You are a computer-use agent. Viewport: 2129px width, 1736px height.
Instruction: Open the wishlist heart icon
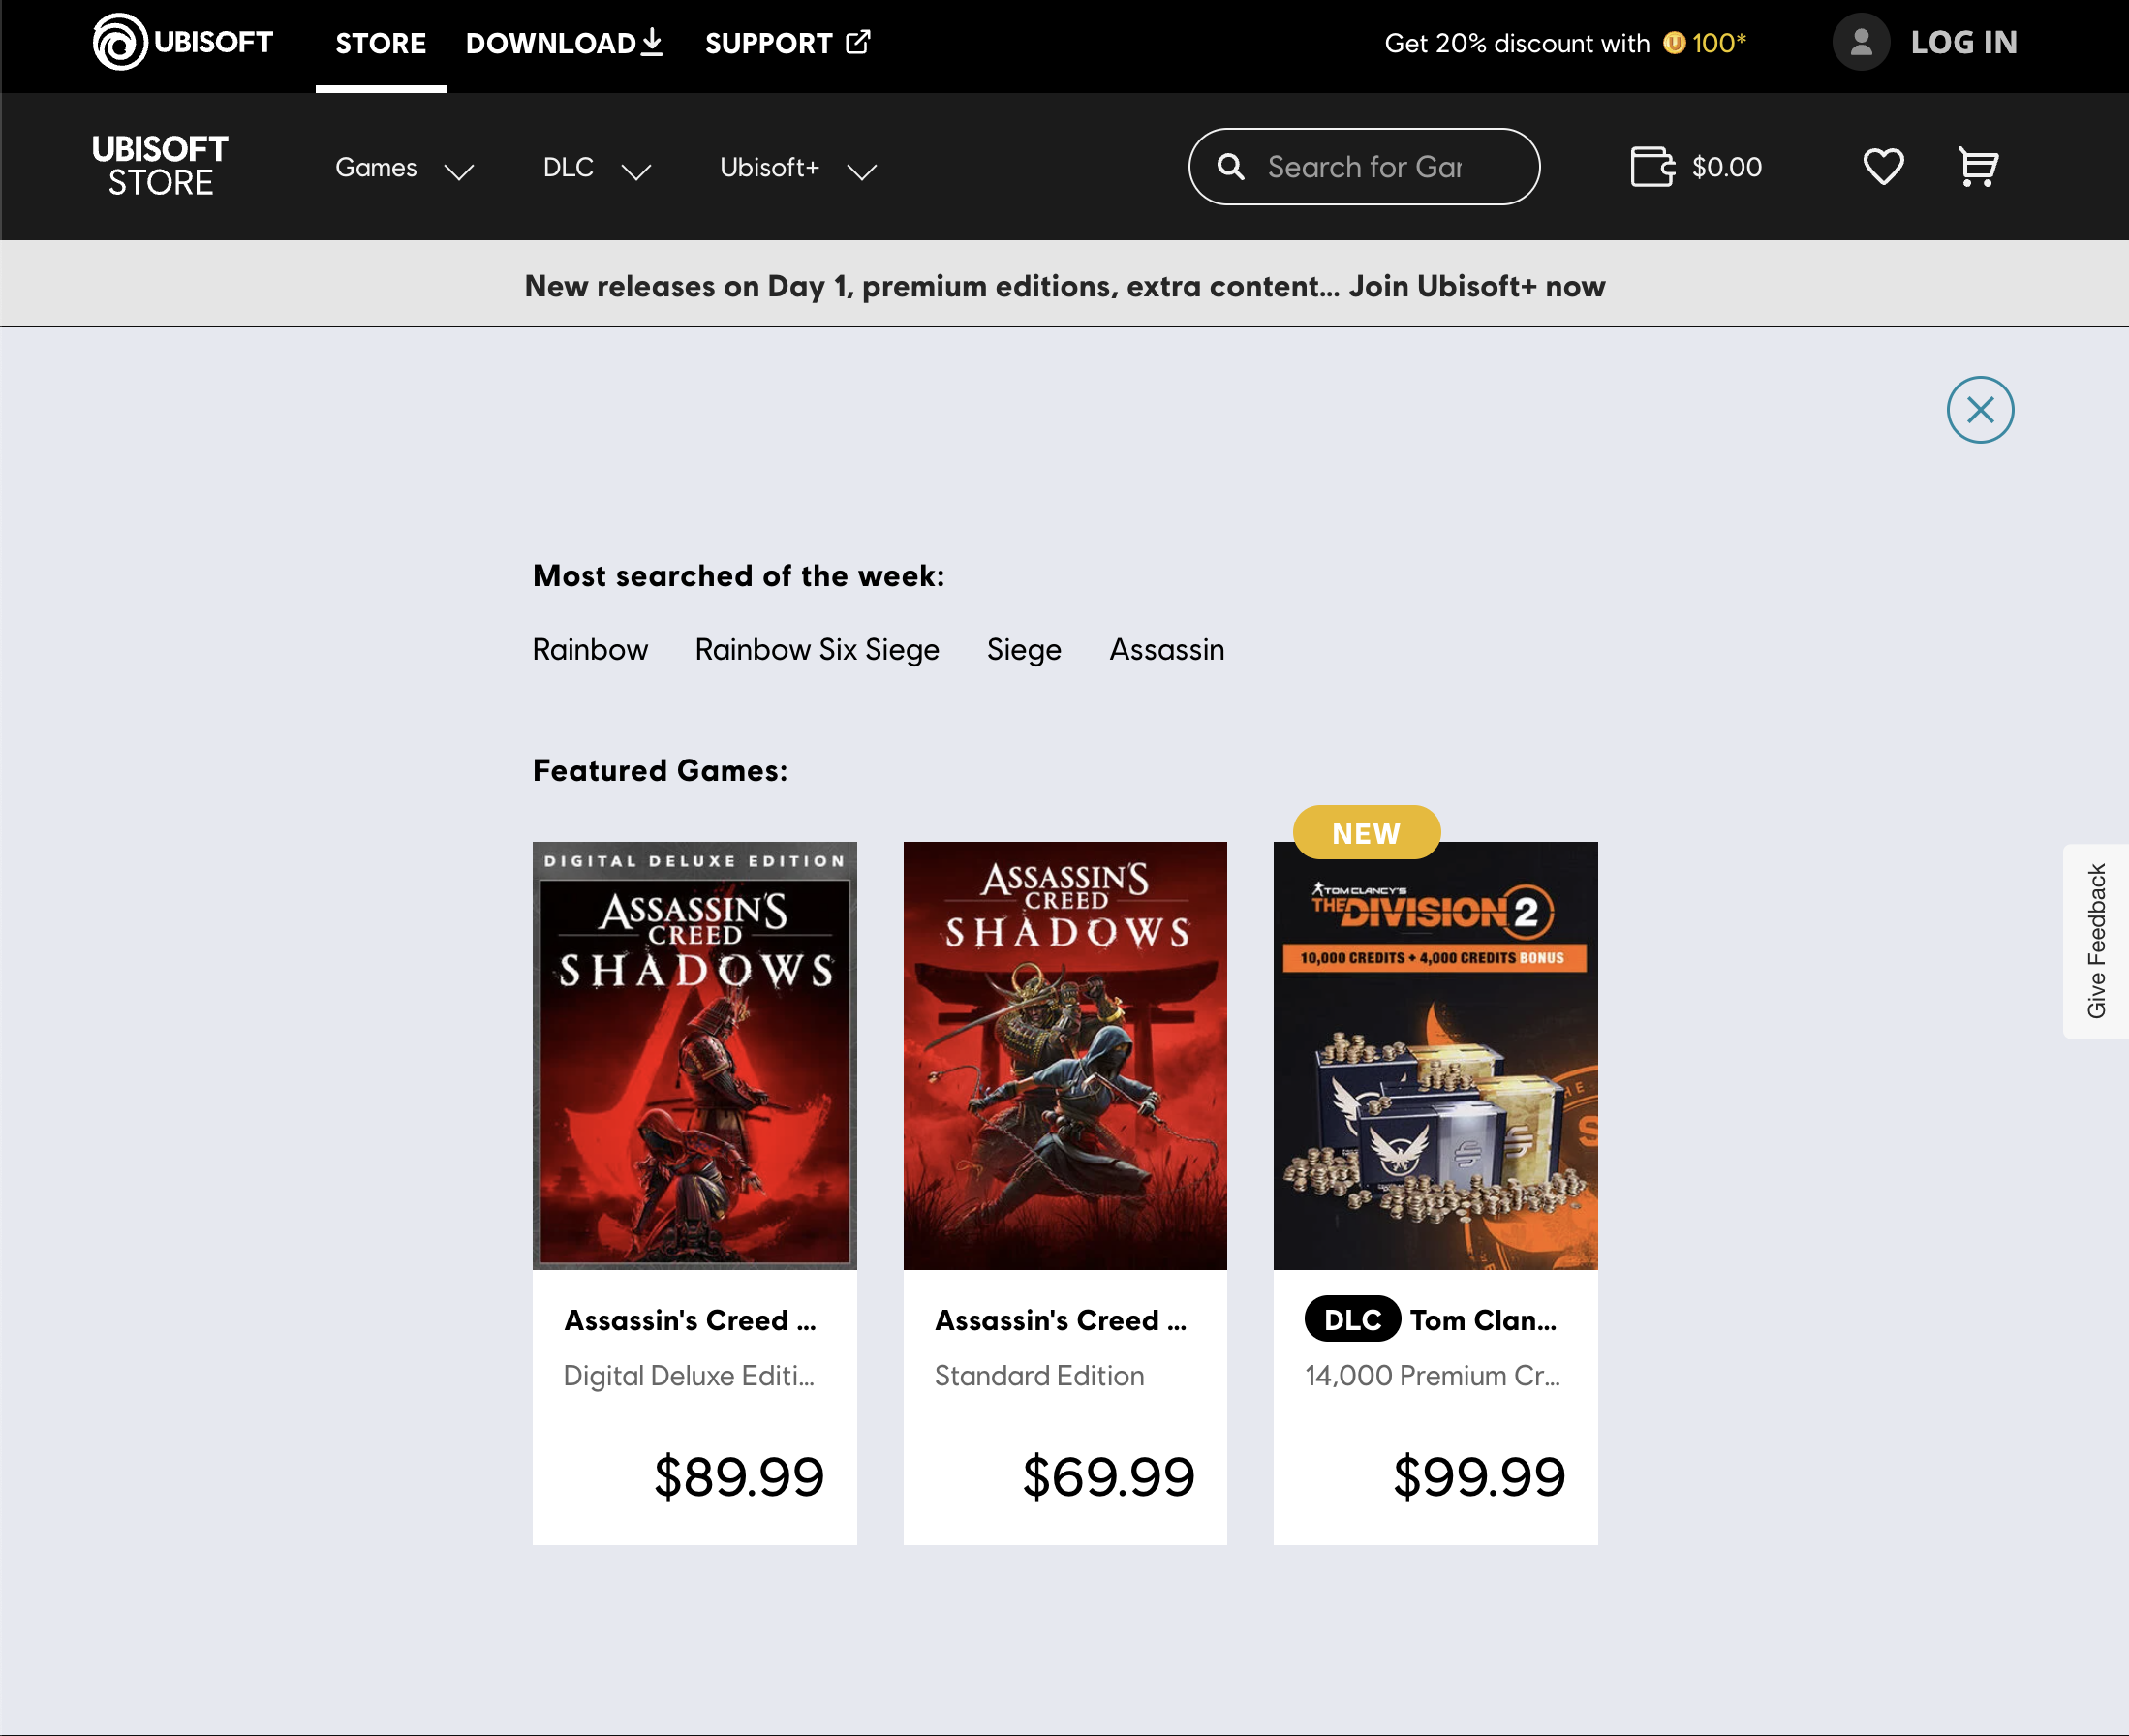click(1883, 167)
